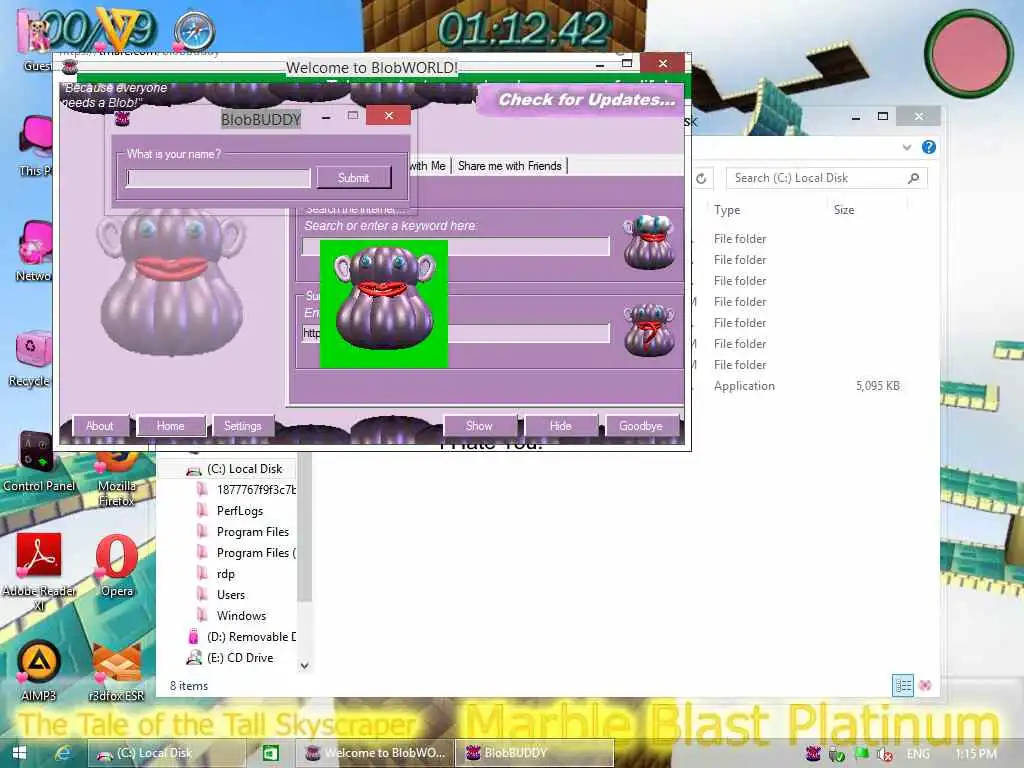This screenshot has width=1024, height=768.
Task: Go to Home in BlobWORLD
Action: tap(170, 426)
